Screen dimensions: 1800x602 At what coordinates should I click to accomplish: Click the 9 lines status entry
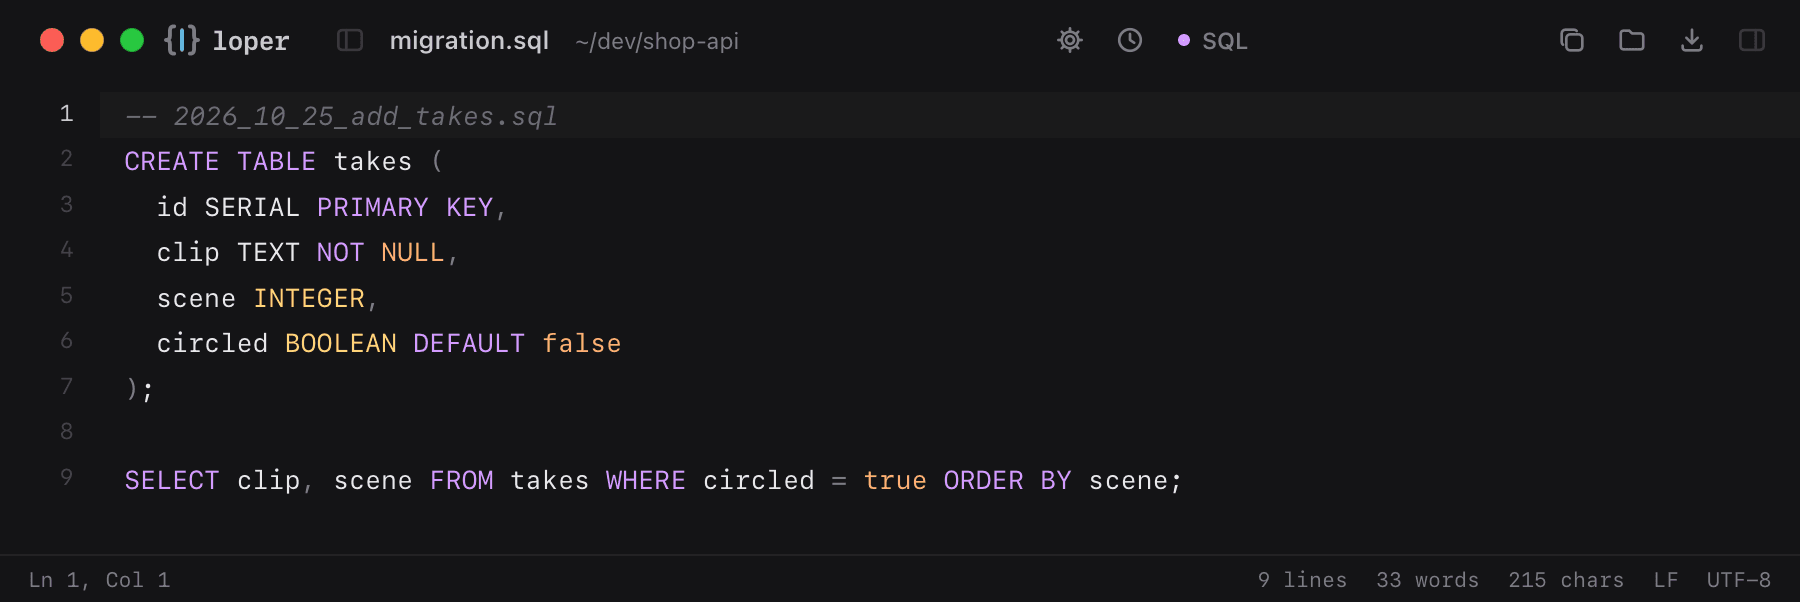[x=1302, y=580]
